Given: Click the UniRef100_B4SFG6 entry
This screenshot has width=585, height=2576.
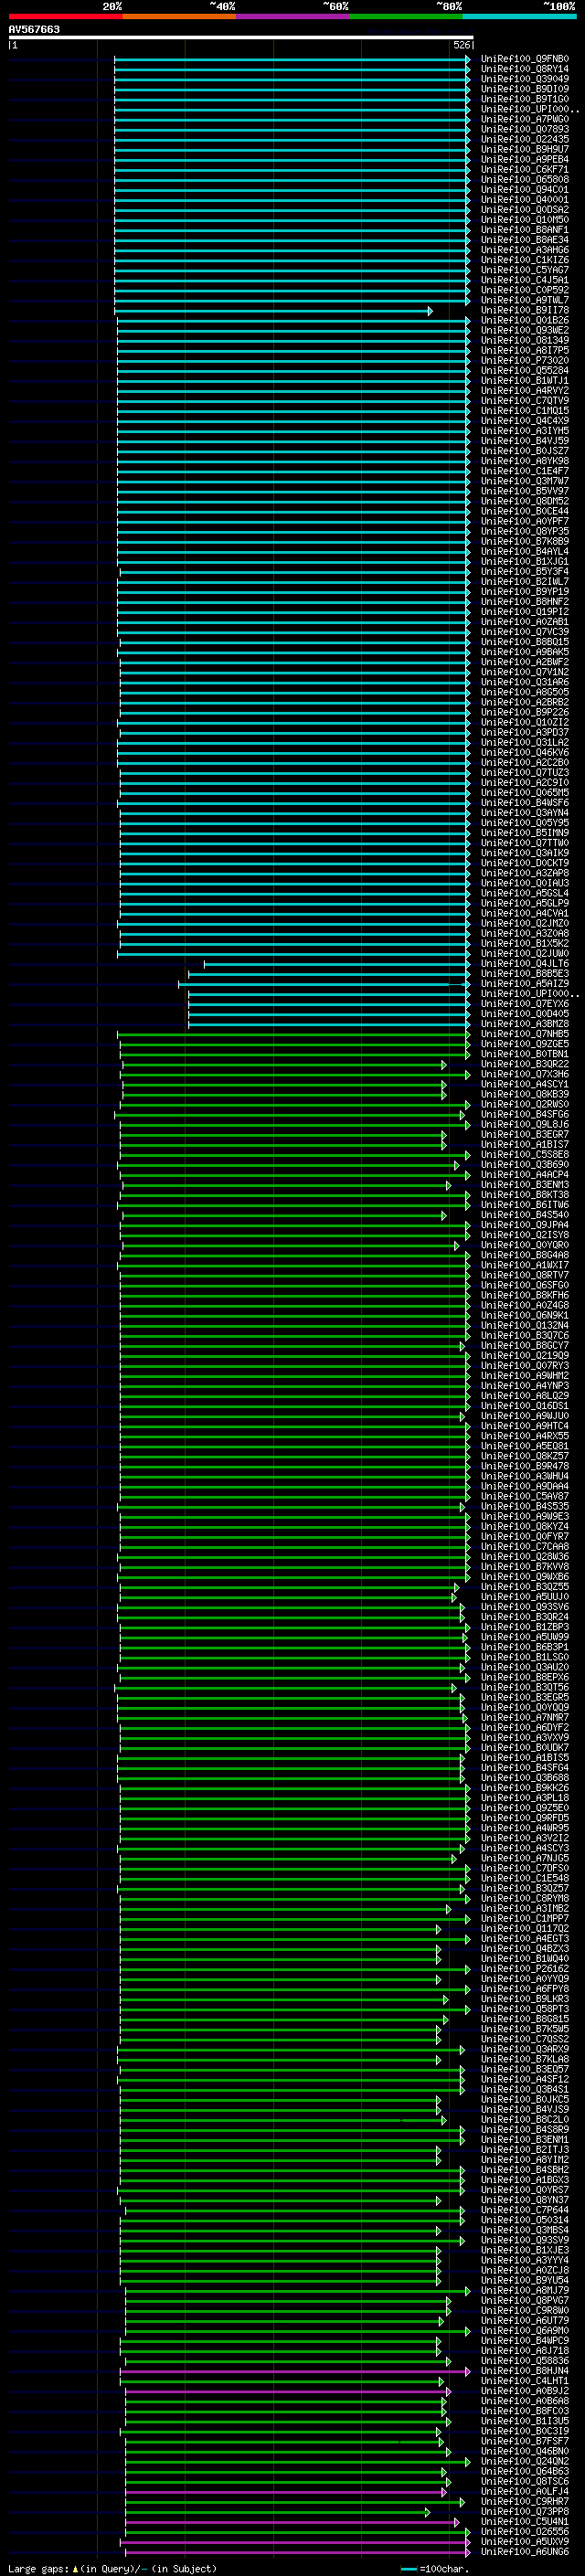Looking at the screenshot, I should click(525, 1115).
